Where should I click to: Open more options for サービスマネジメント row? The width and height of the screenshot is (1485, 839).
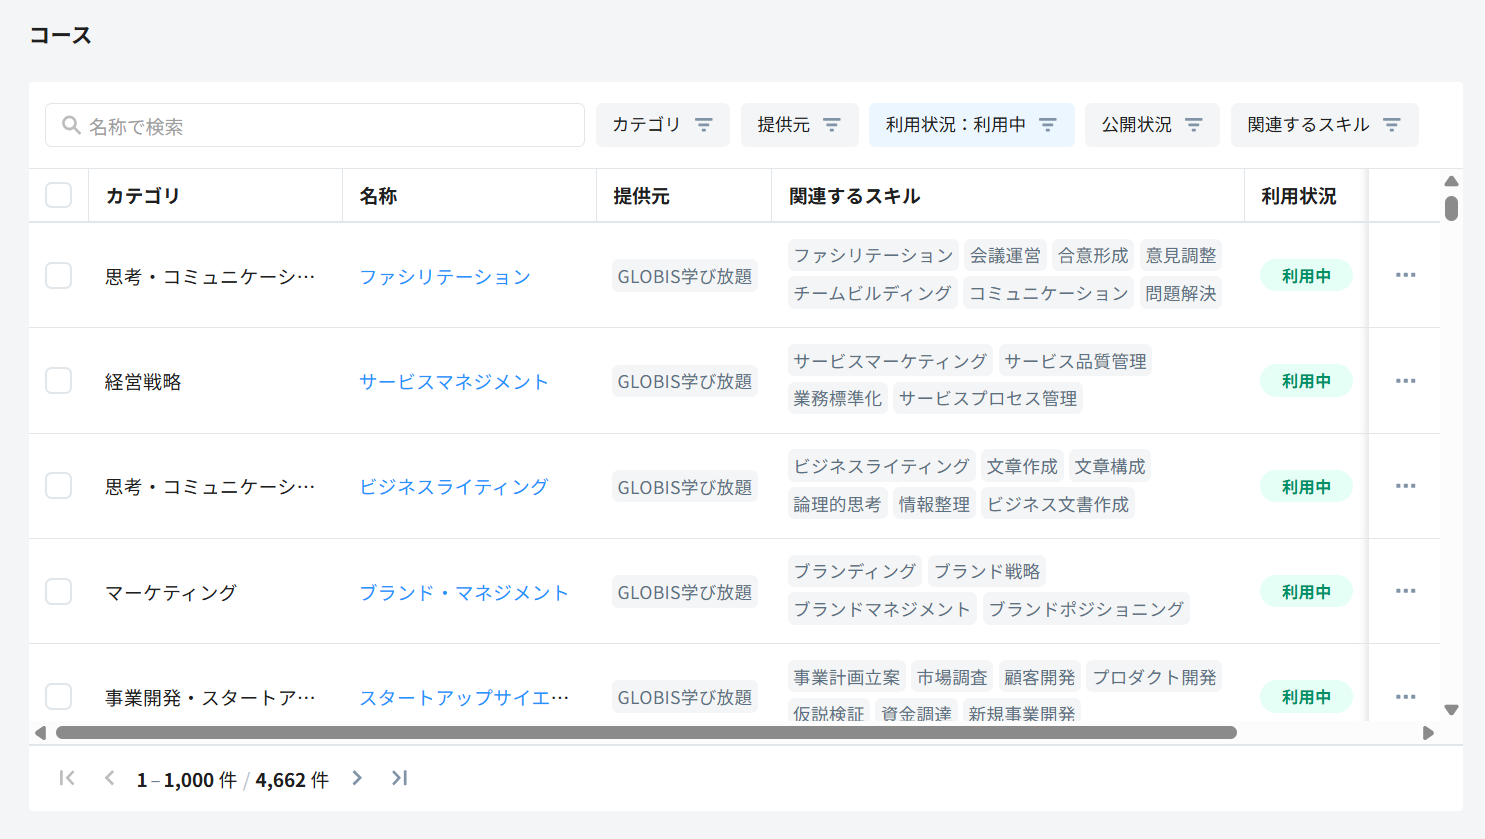click(1405, 381)
